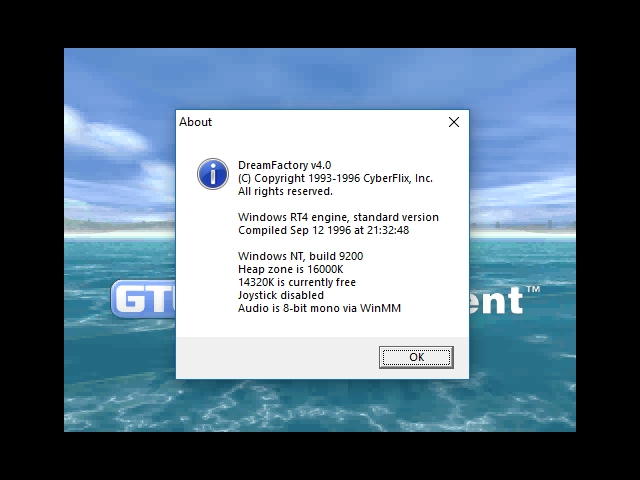Click the 'Joystick disabled' text
This screenshot has height=480, width=640.
coord(281,295)
